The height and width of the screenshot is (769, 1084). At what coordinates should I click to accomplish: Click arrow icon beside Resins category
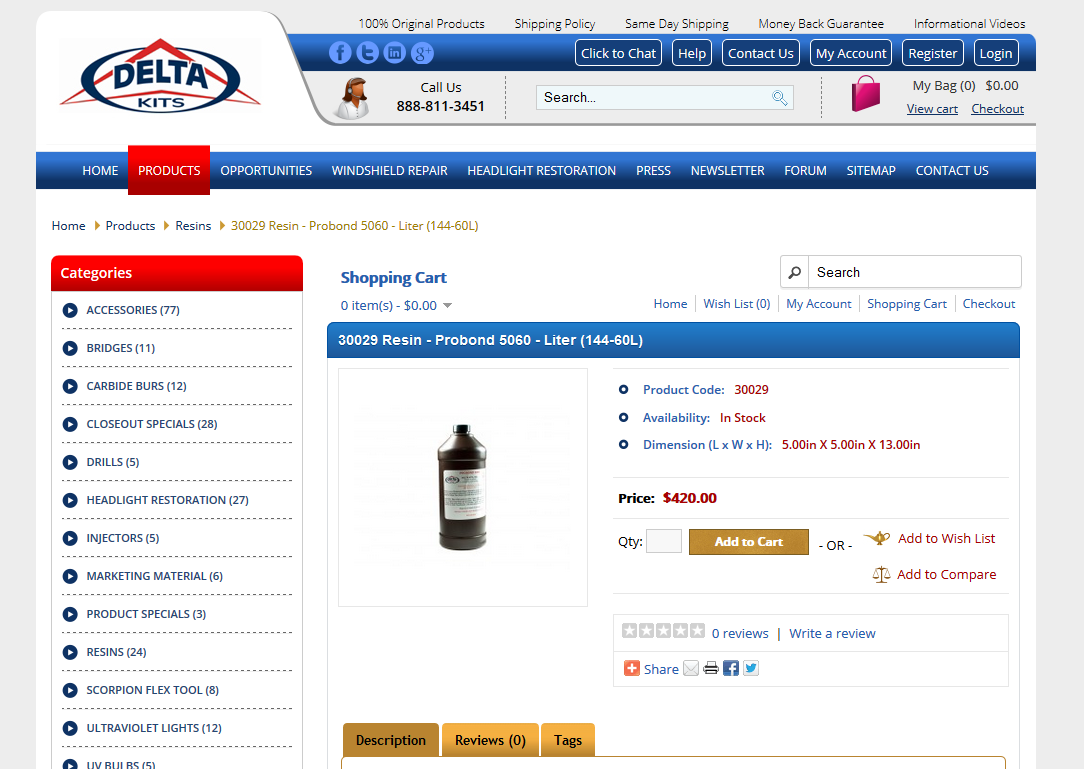[x=70, y=652]
